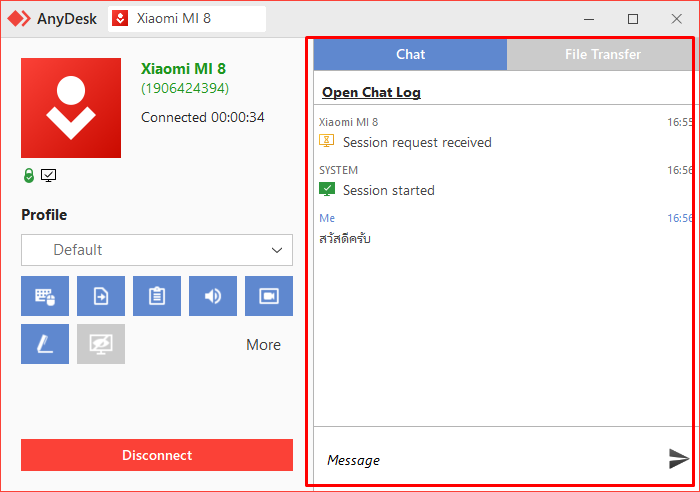Click the red Disconnect button

tap(157, 455)
